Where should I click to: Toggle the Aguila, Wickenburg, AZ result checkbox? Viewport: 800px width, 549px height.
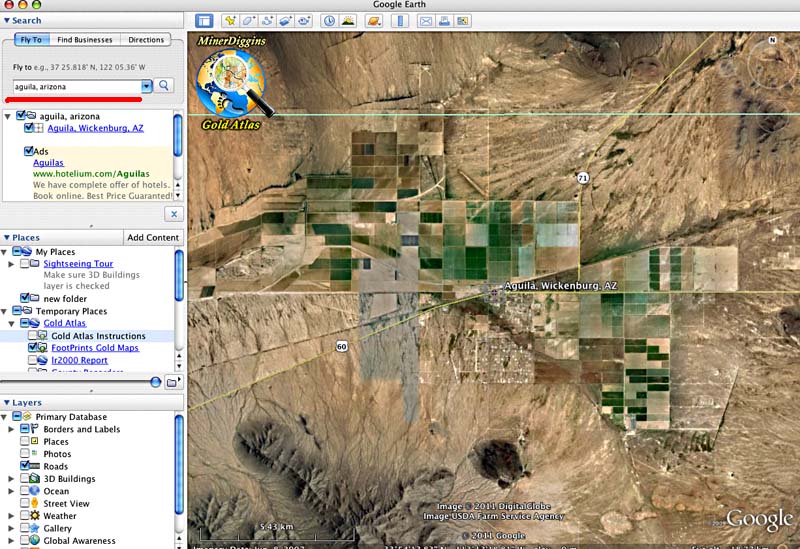29,128
